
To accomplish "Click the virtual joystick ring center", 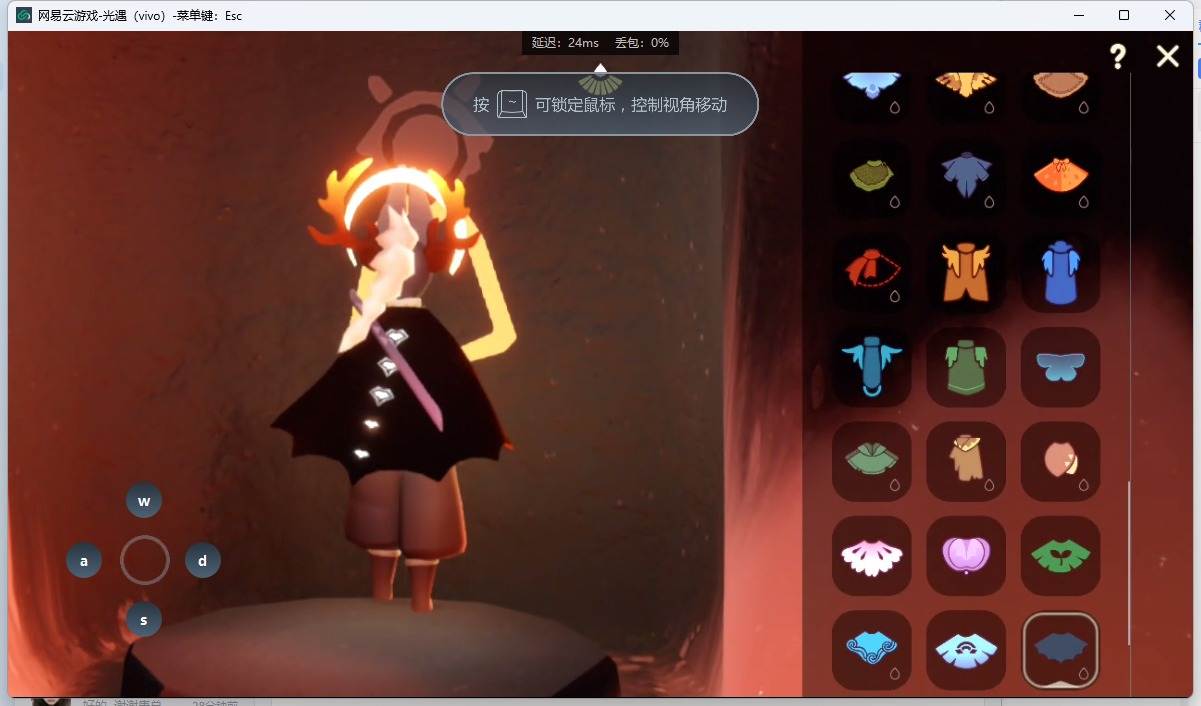I will click(145, 560).
